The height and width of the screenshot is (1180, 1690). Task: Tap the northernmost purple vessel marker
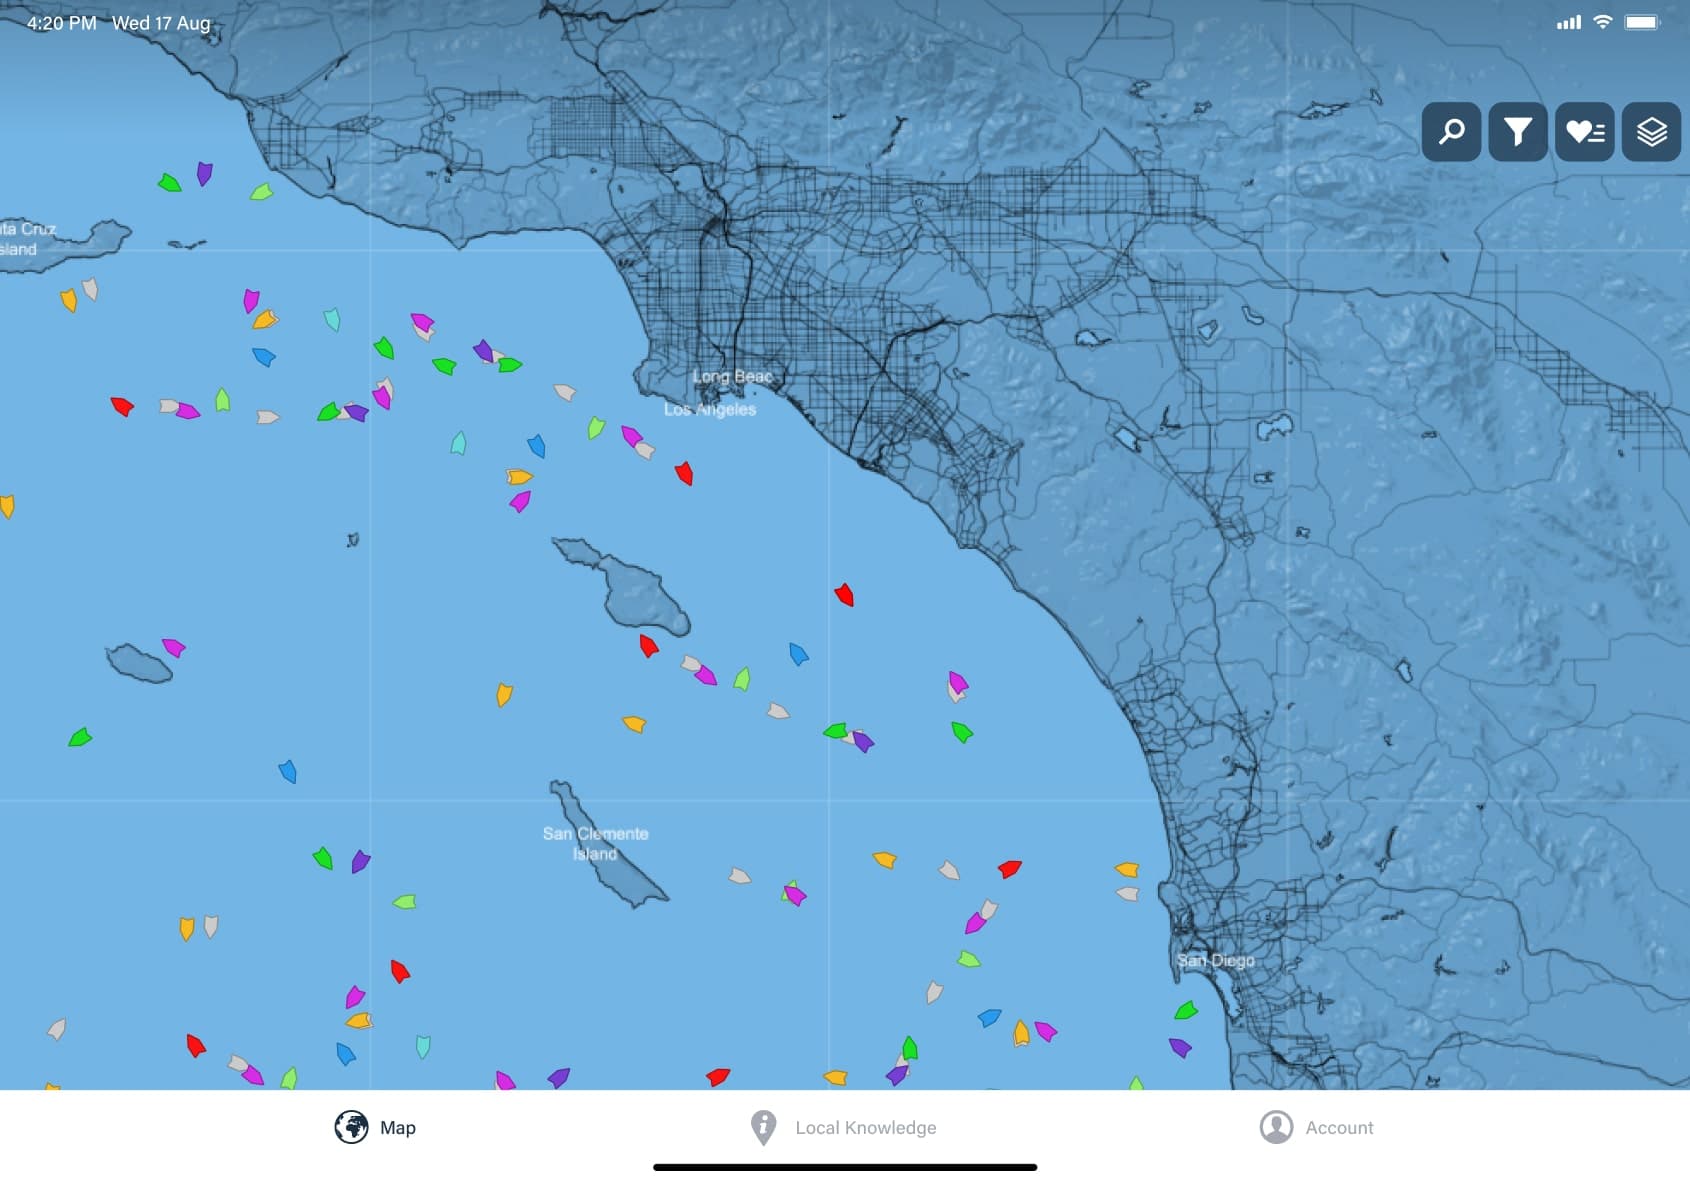[x=204, y=174]
